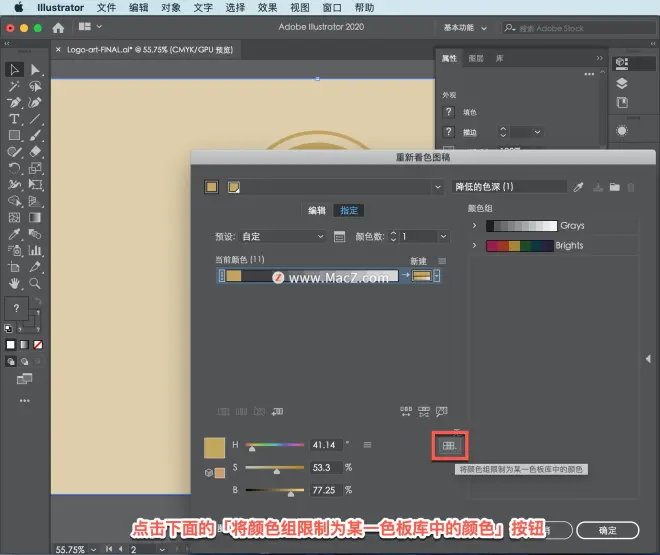
Task: Open the 文件 menu
Action: click(106, 8)
